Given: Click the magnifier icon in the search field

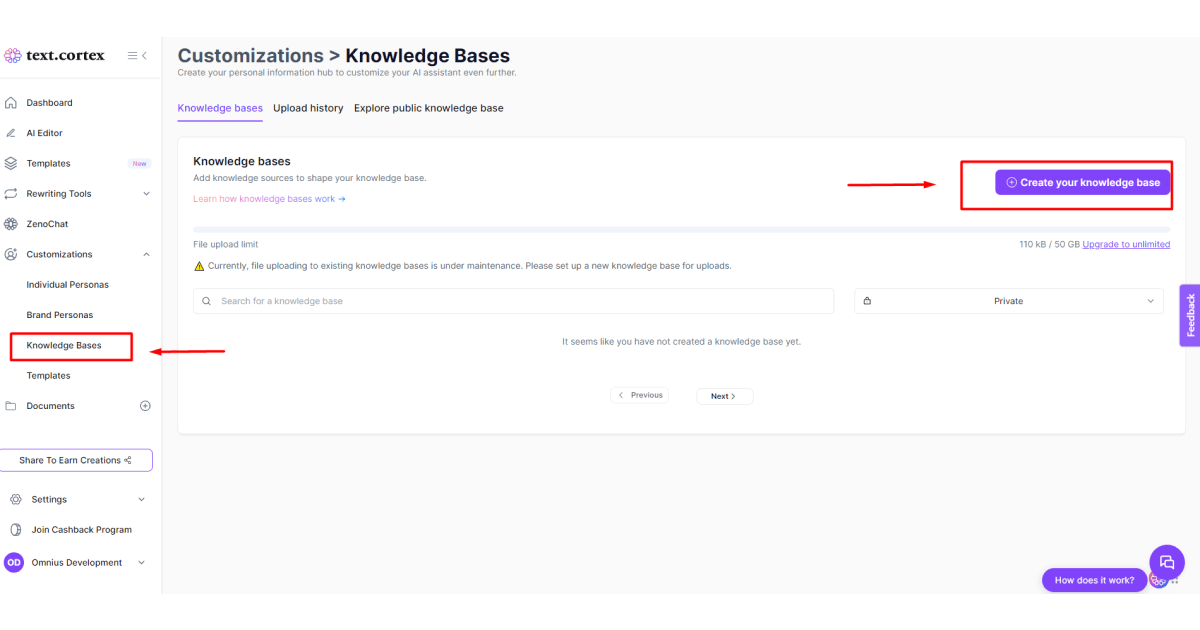Looking at the screenshot, I should (x=207, y=301).
